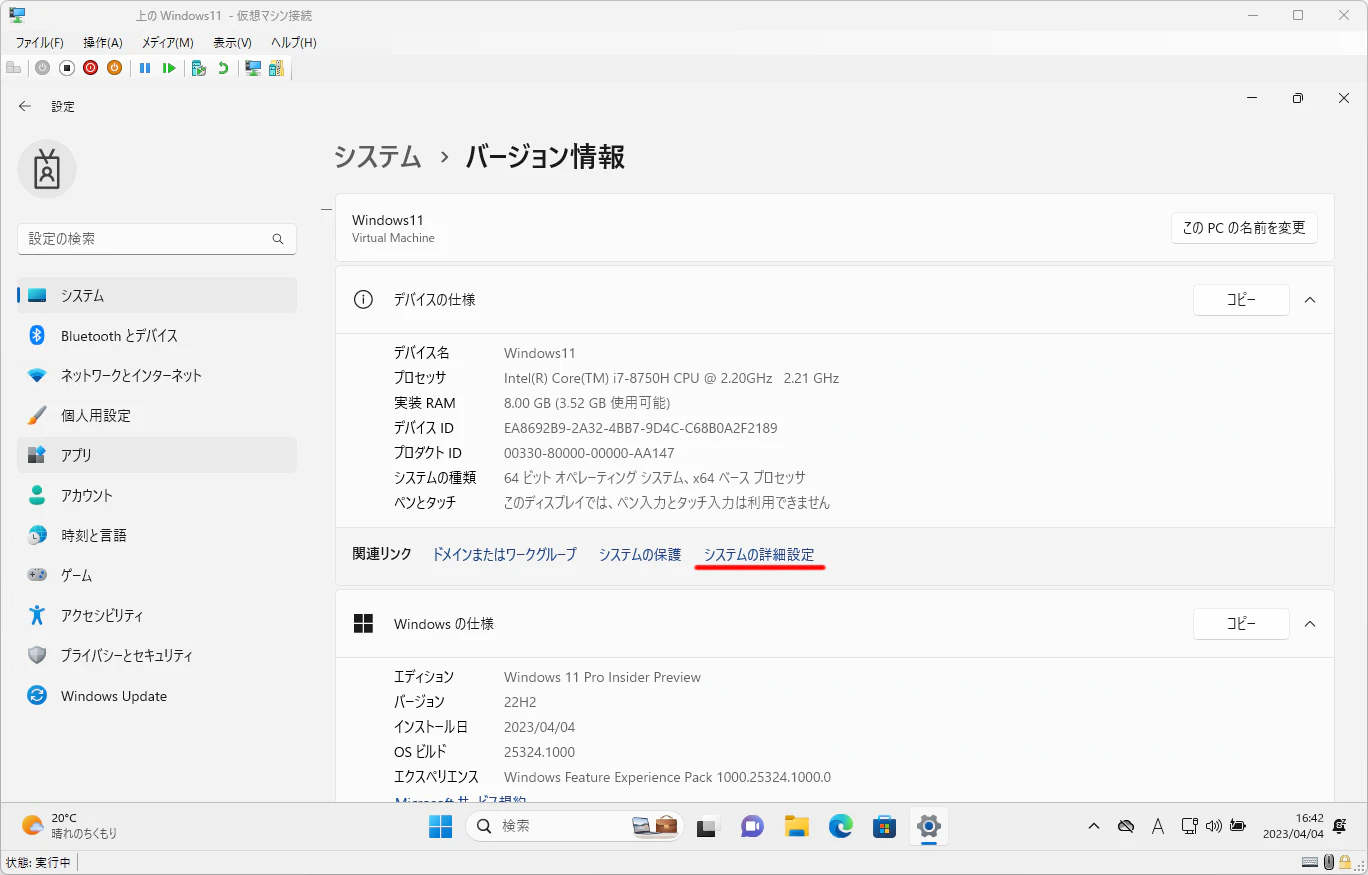Open ネットワークとインターネット settings
The width and height of the screenshot is (1368, 875).
click(x=157, y=375)
